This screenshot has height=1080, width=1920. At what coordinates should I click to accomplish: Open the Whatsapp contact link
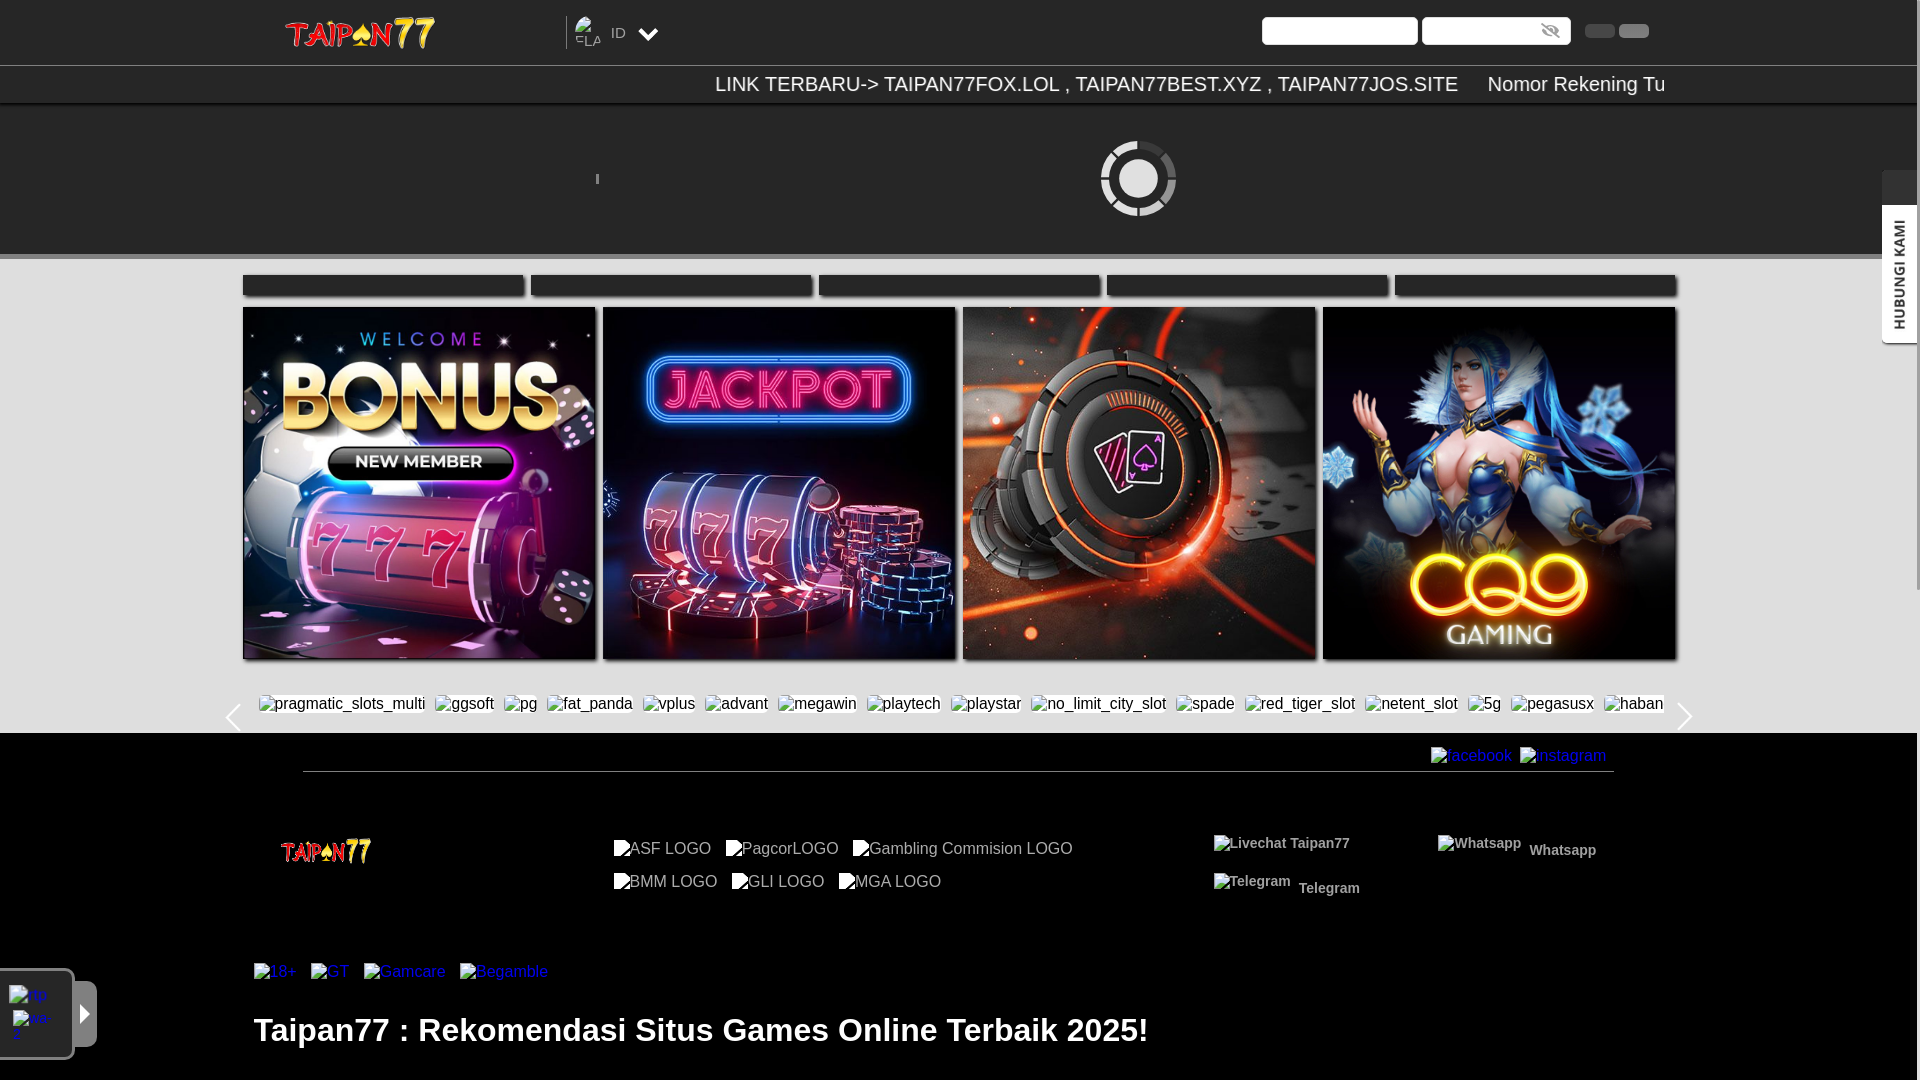pyautogui.click(x=1517, y=846)
